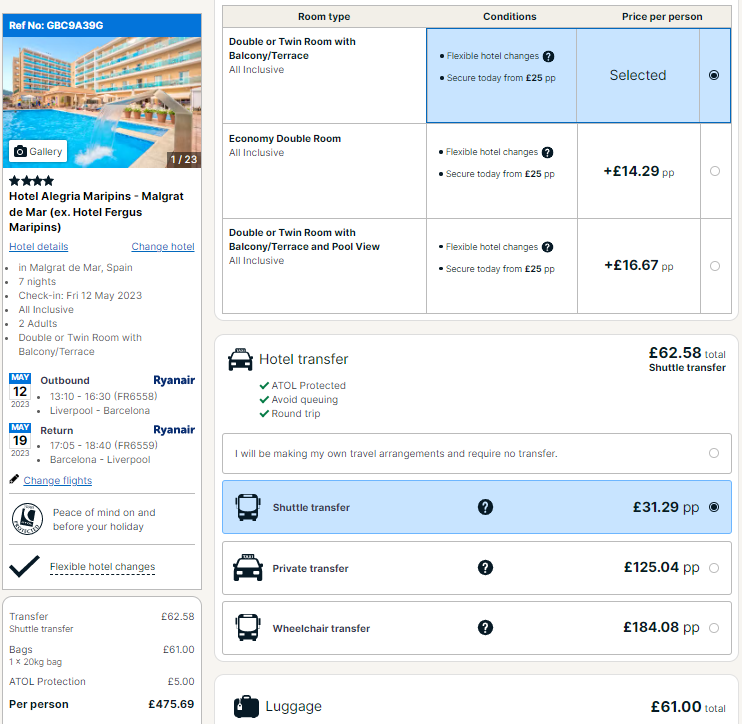Click the Avoid queuing checkmark item
The width and height of the screenshot is (742, 724).
click(x=299, y=400)
